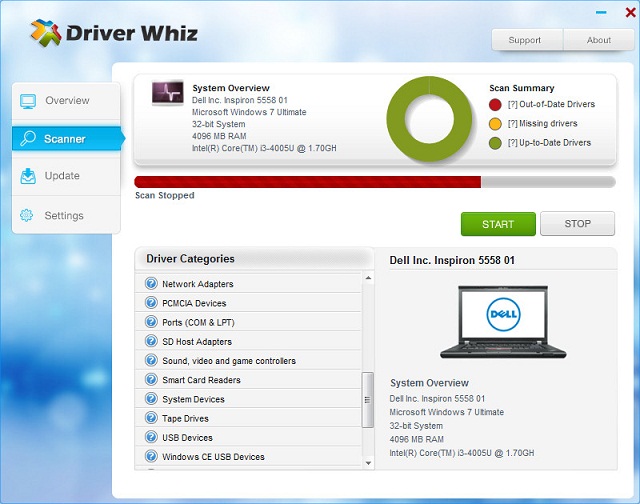640x504 pixels.
Task: Click question icon beside Tape Drives
Action: coord(151,417)
